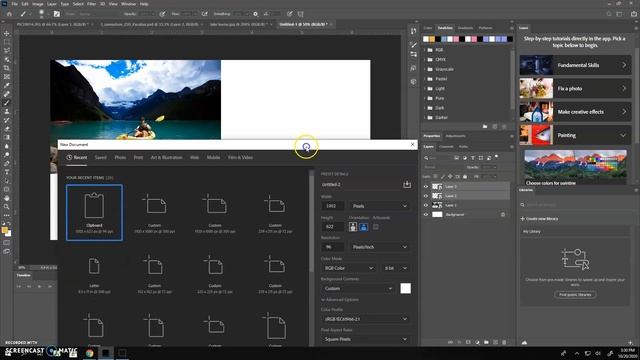Select the Gradient tool
The height and width of the screenshot is (360, 640).
click(x=7, y=138)
